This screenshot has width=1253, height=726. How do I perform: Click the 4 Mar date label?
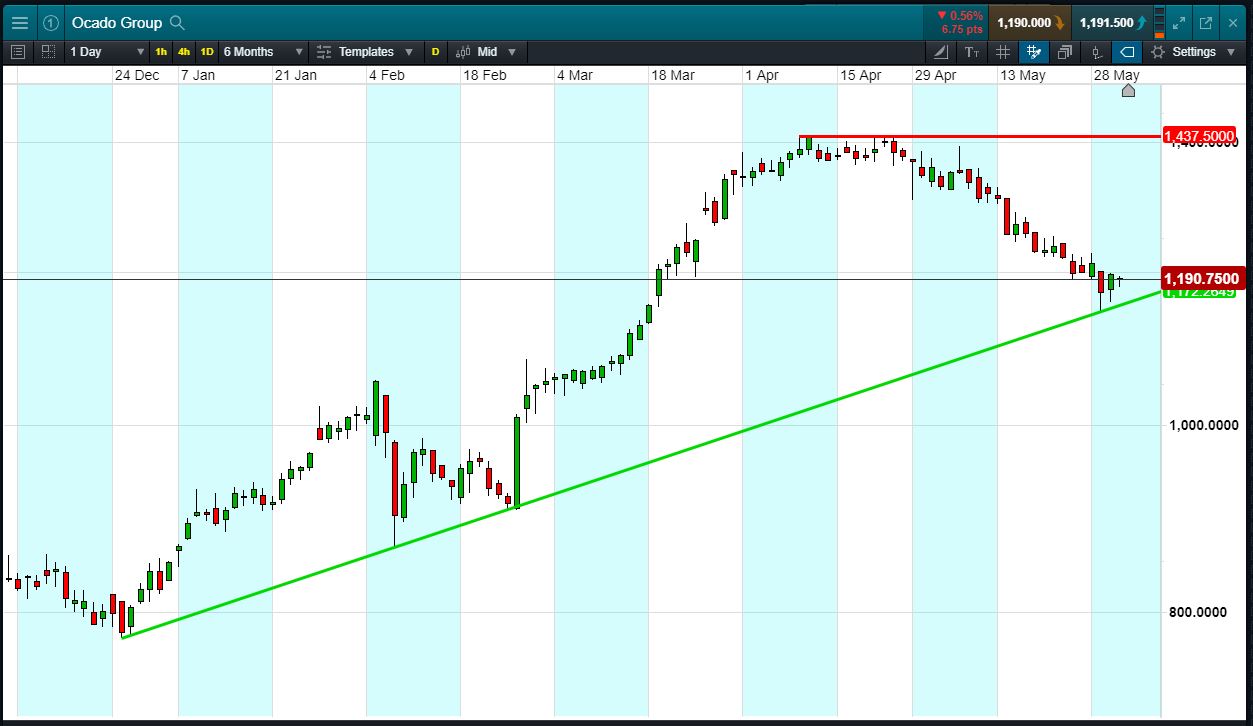575,75
